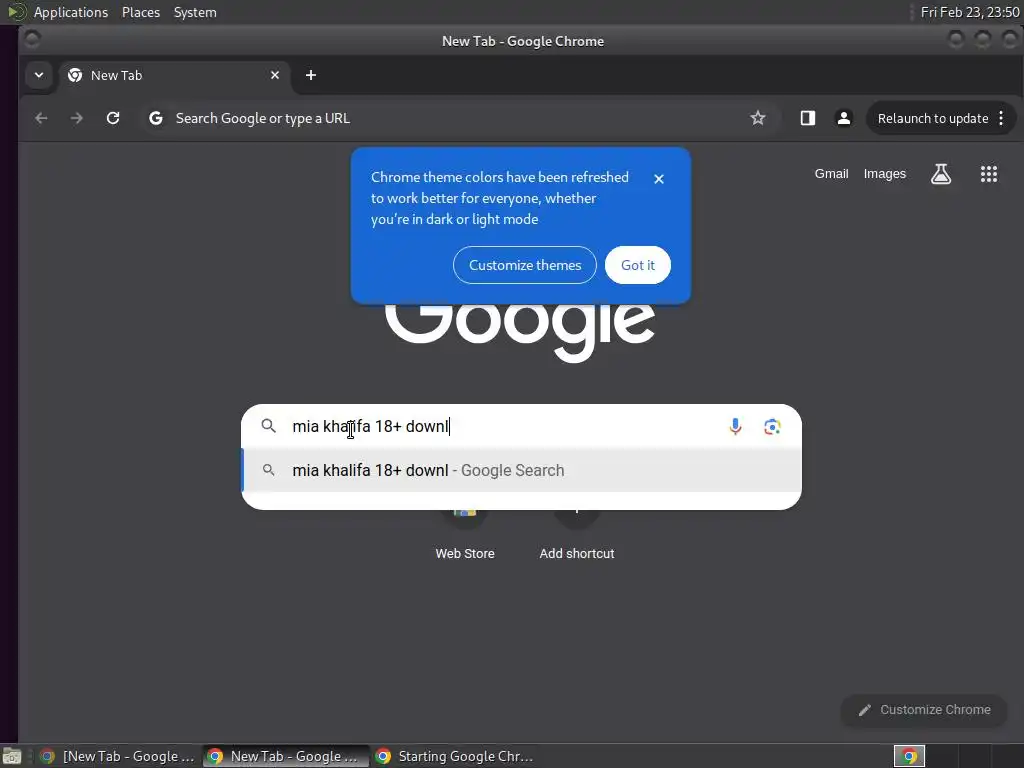Open the System menu

click(195, 12)
